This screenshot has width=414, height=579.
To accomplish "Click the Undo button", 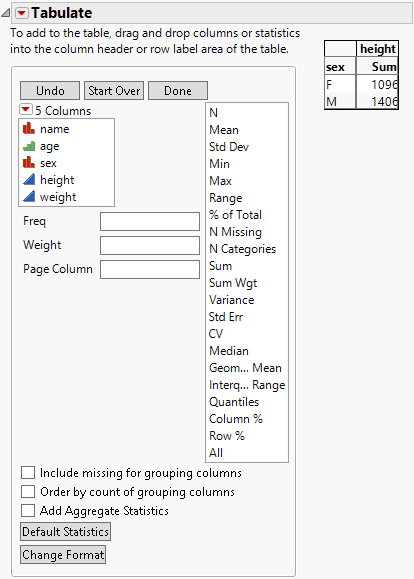I will (x=50, y=91).
